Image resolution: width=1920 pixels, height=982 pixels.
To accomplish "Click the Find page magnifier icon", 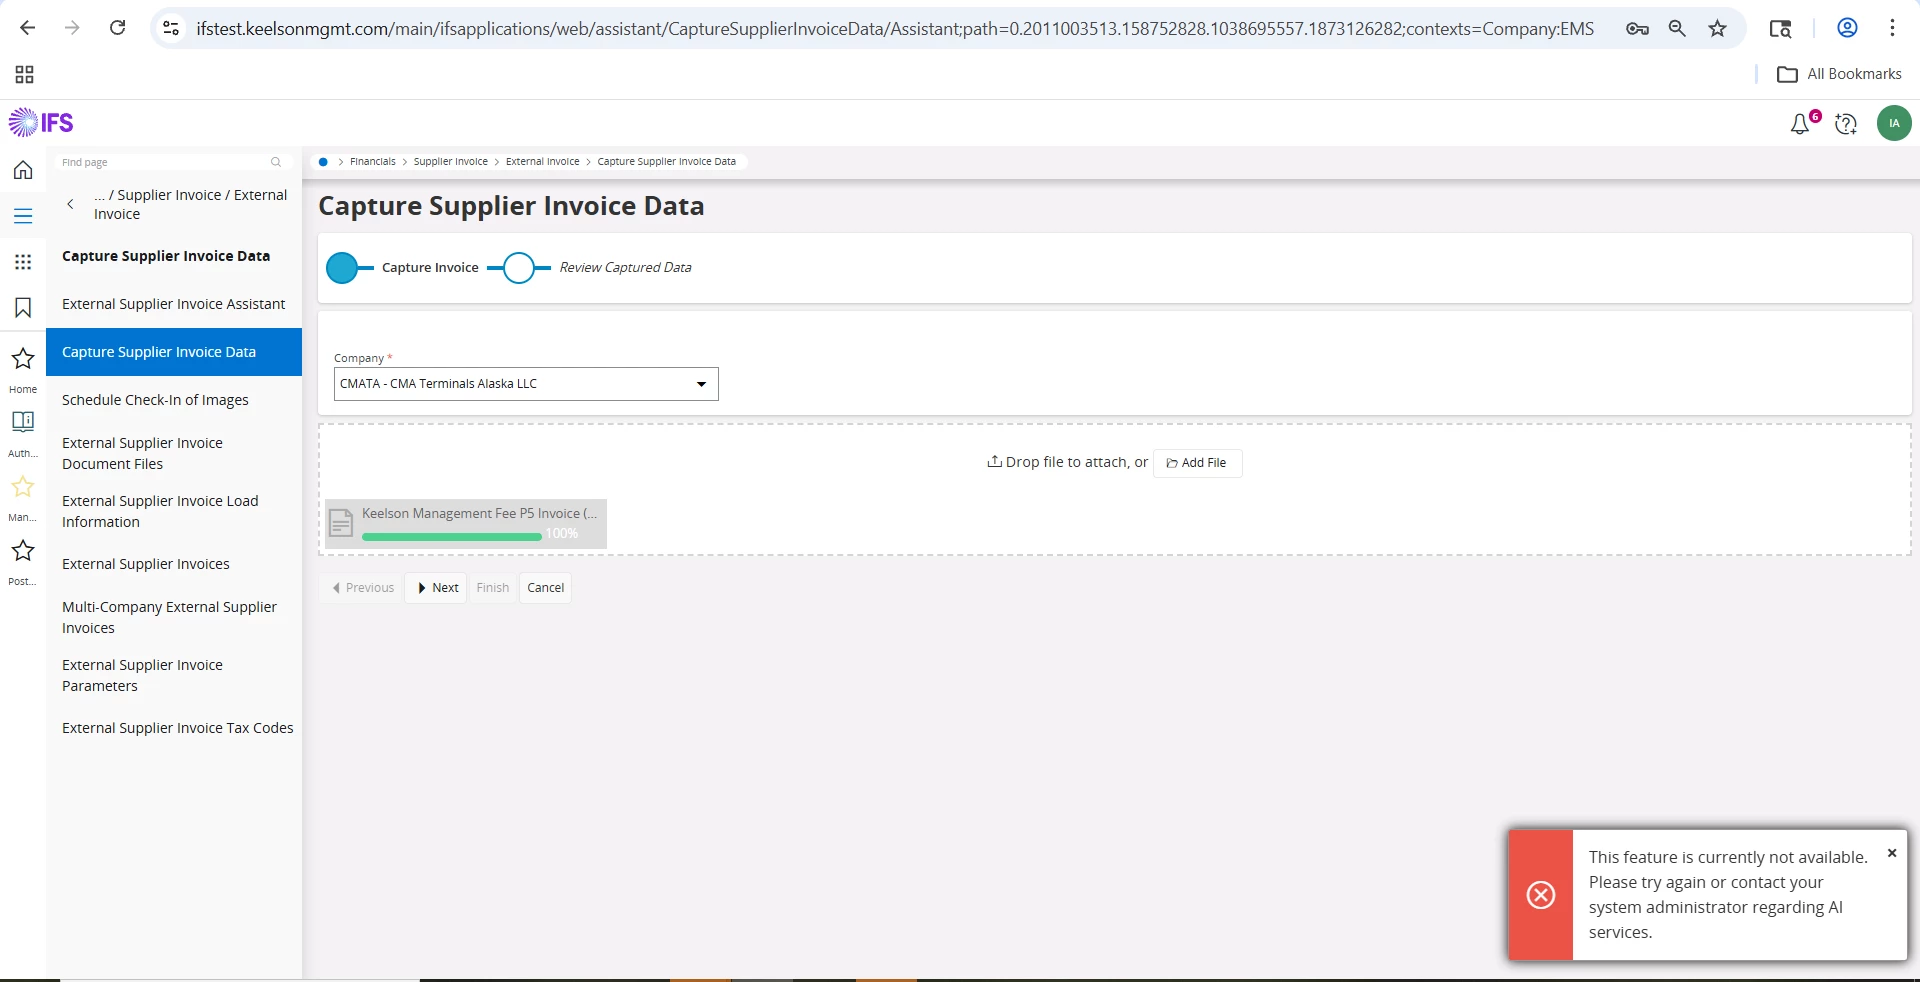I will click(276, 162).
